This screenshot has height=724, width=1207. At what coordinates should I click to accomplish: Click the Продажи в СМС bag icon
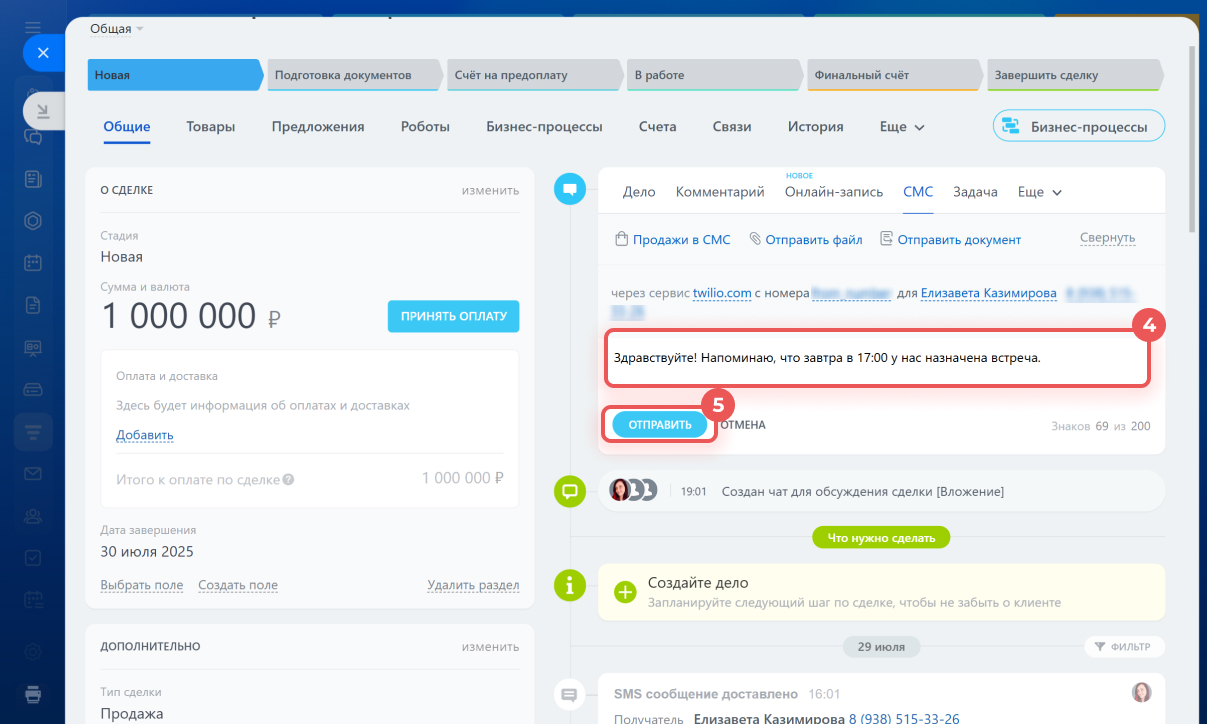[621, 240]
